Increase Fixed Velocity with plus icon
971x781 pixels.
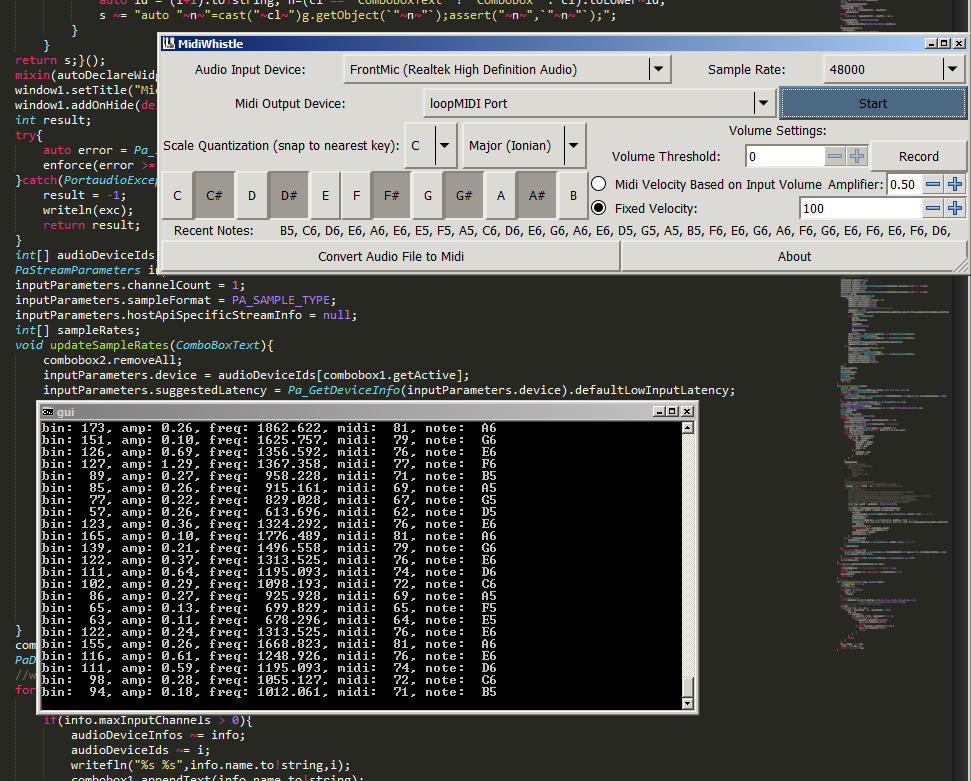[x=955, y=208]
